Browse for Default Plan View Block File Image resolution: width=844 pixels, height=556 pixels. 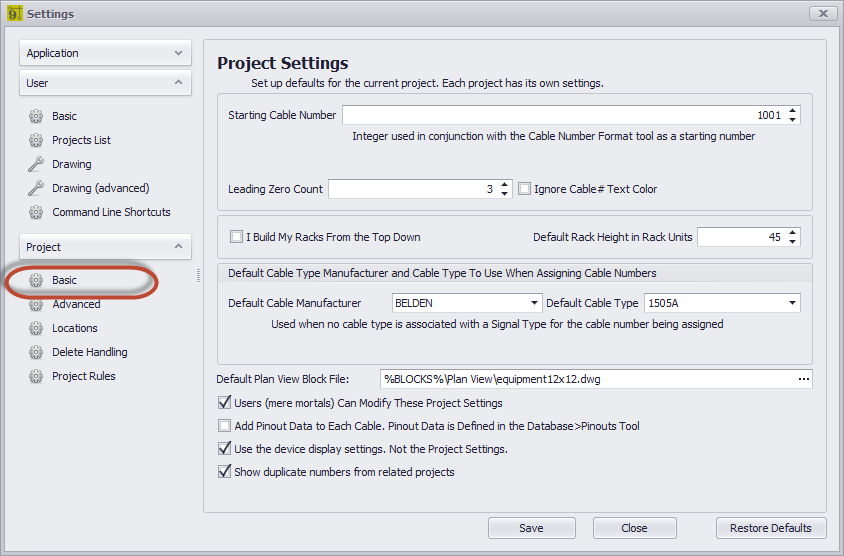(x=803, y=379)
